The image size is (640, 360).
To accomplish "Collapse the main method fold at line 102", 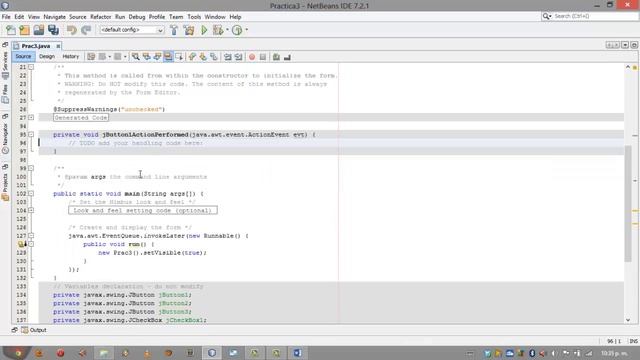I will [31, 193].
